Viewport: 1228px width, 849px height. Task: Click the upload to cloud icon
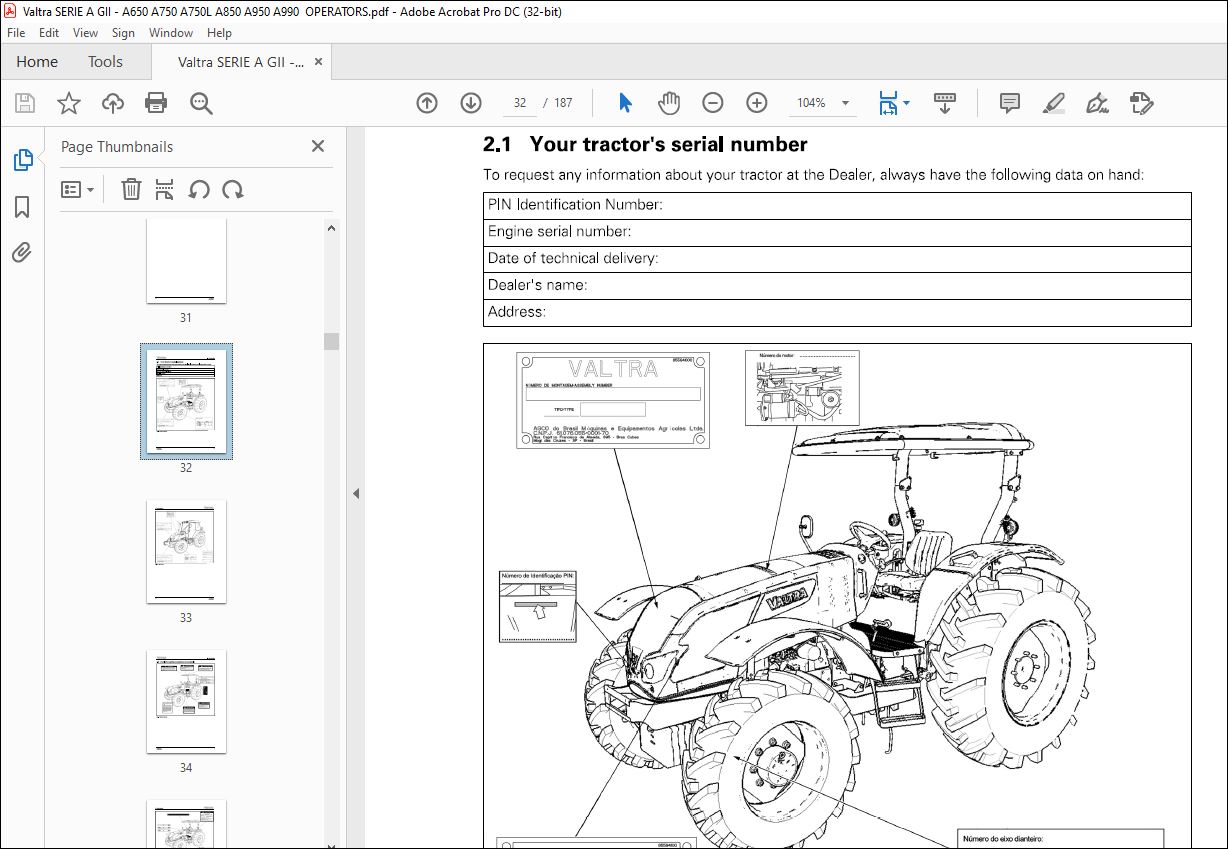(x=113, y=103)
